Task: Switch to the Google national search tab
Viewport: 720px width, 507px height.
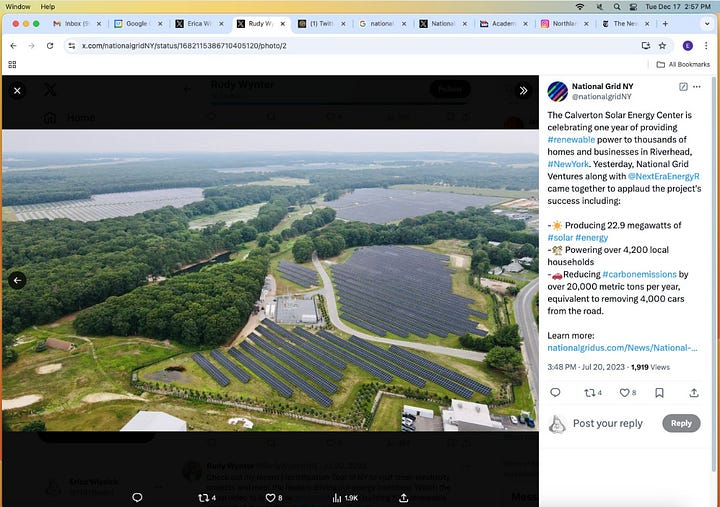Action: [382, 23]
